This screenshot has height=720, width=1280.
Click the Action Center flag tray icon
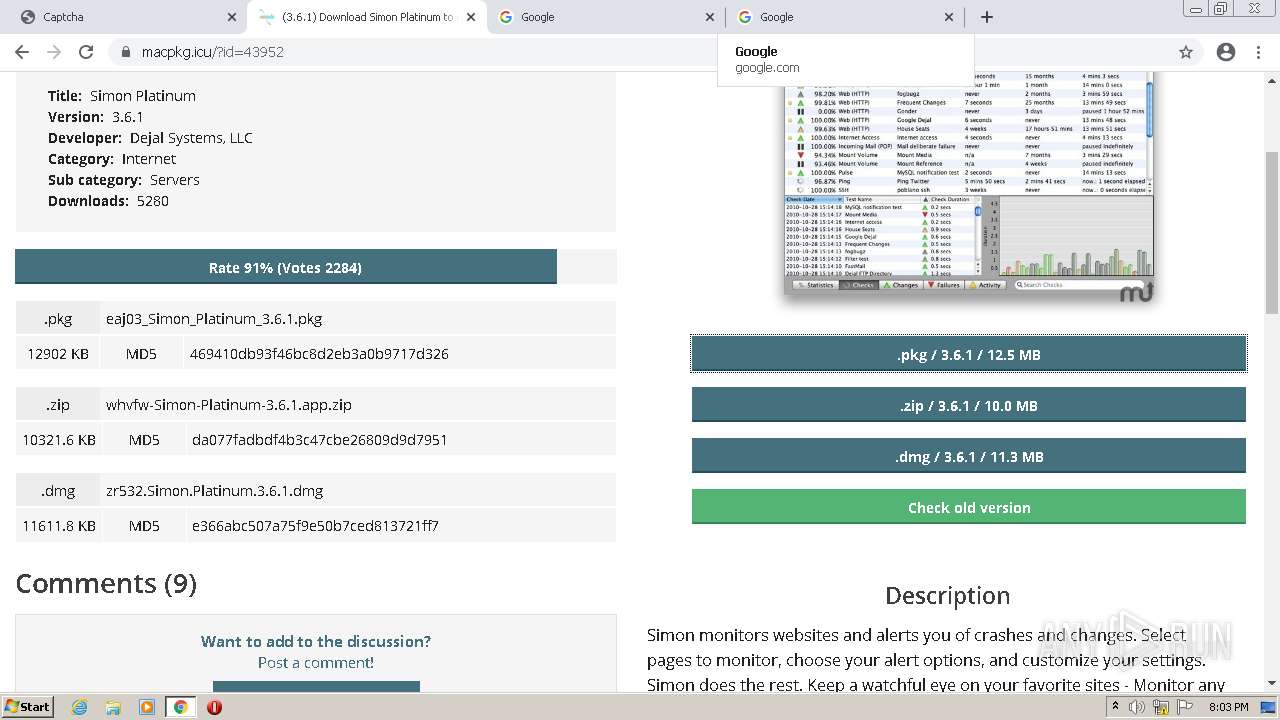tap(1185, 707)
